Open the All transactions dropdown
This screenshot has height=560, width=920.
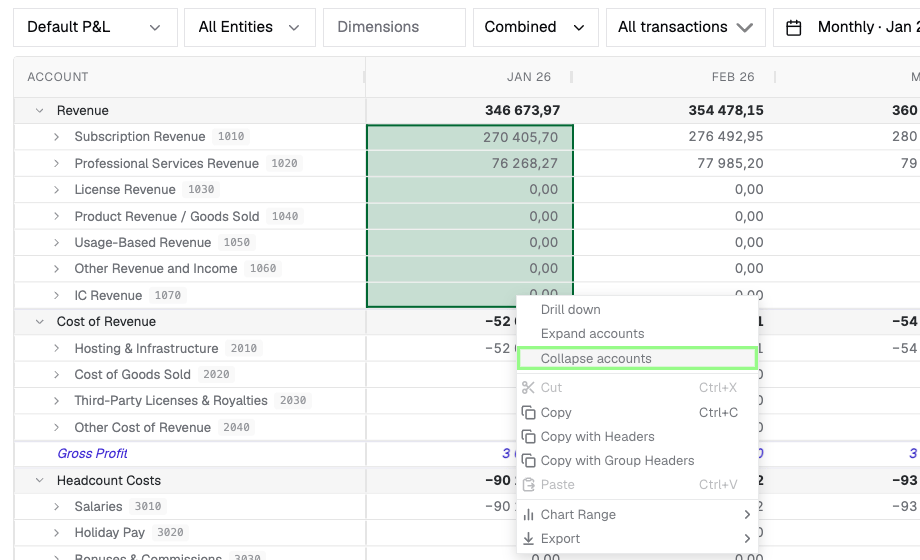point(685,28)
